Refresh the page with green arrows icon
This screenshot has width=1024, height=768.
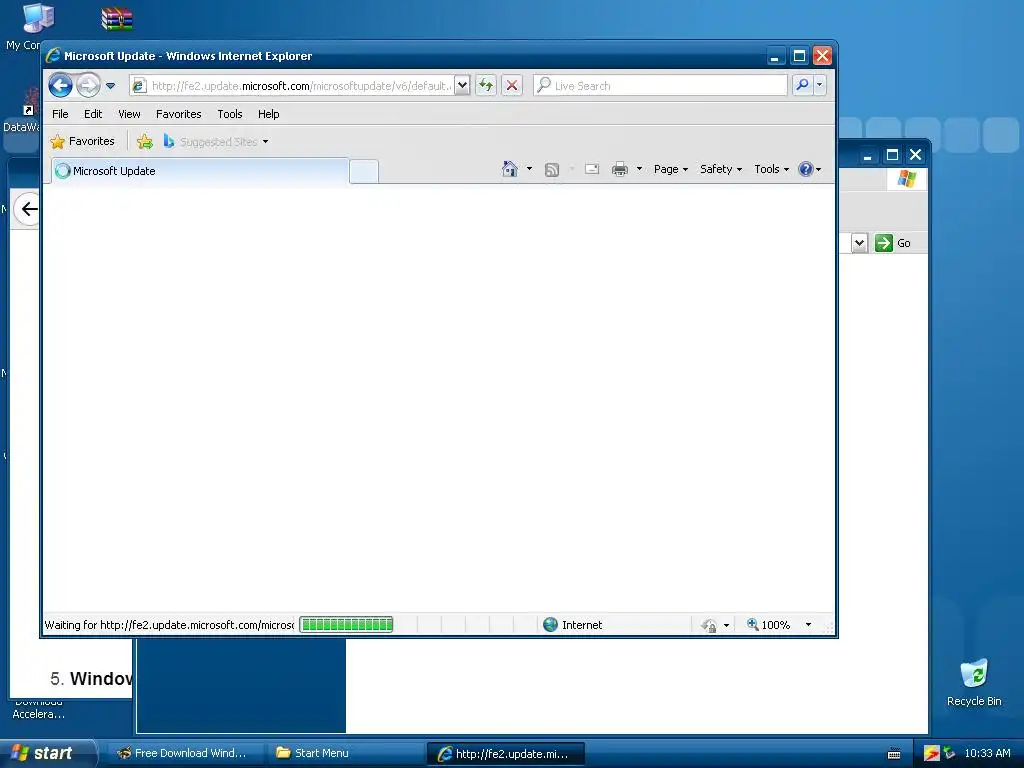(x=486, y=86)
